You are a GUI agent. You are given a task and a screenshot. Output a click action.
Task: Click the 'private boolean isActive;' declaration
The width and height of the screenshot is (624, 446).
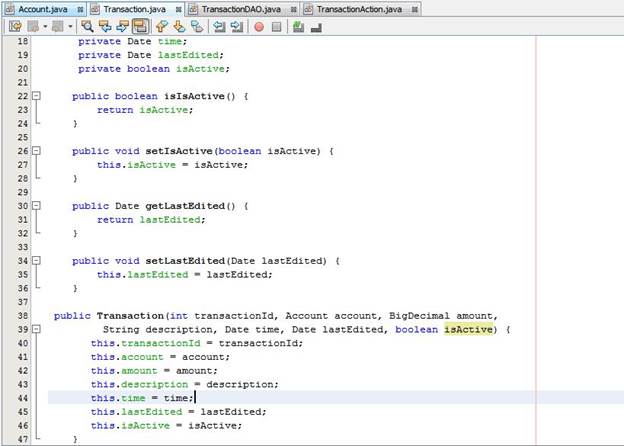[x=154, y=69]
